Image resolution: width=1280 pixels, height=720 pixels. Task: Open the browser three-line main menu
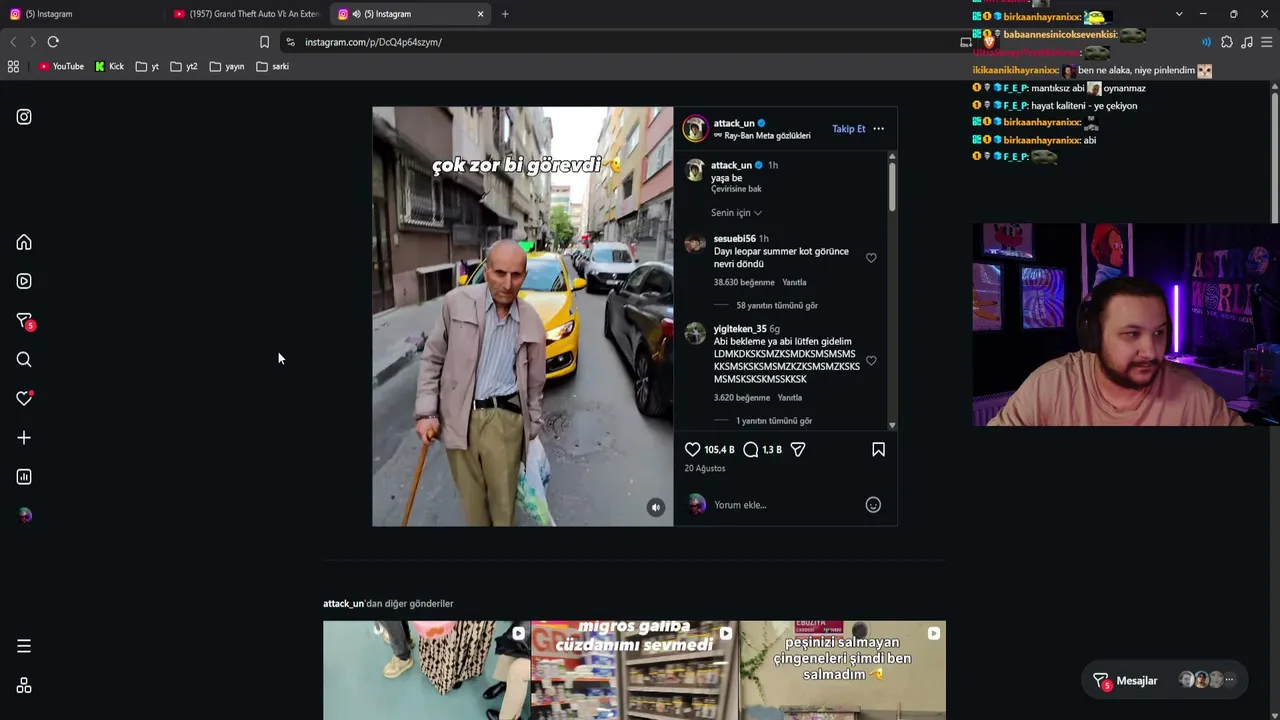coord(1267,42)
